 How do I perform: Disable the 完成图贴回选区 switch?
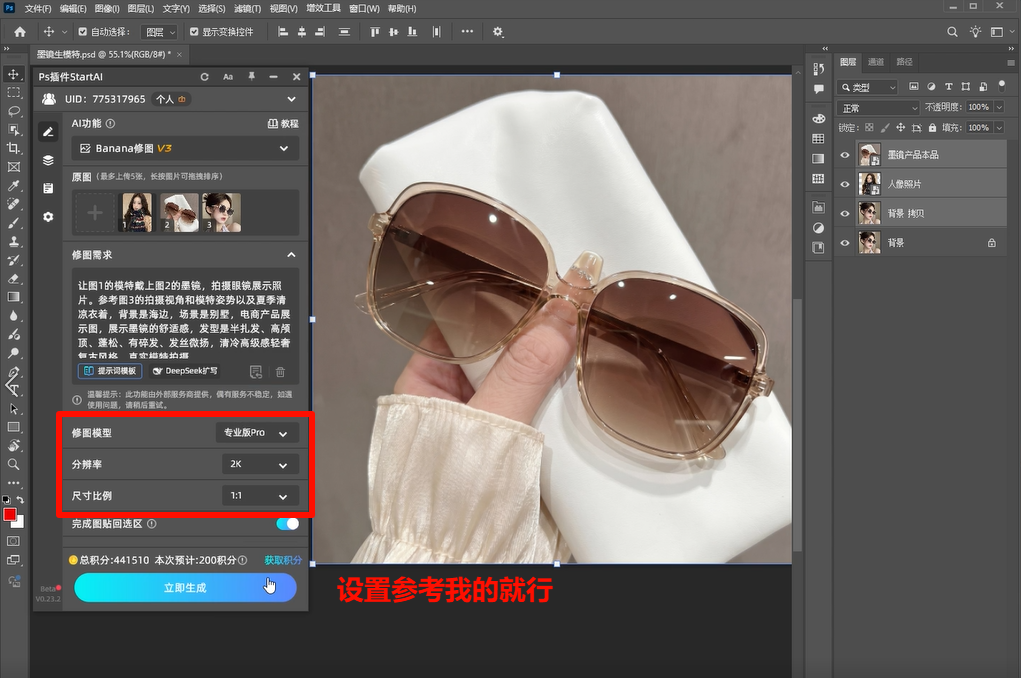[287, 523]
